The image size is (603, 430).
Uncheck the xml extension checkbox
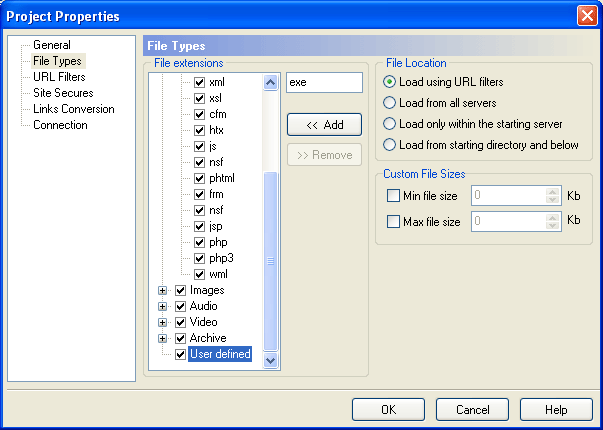pyautogui.click(x=199, y=82)
